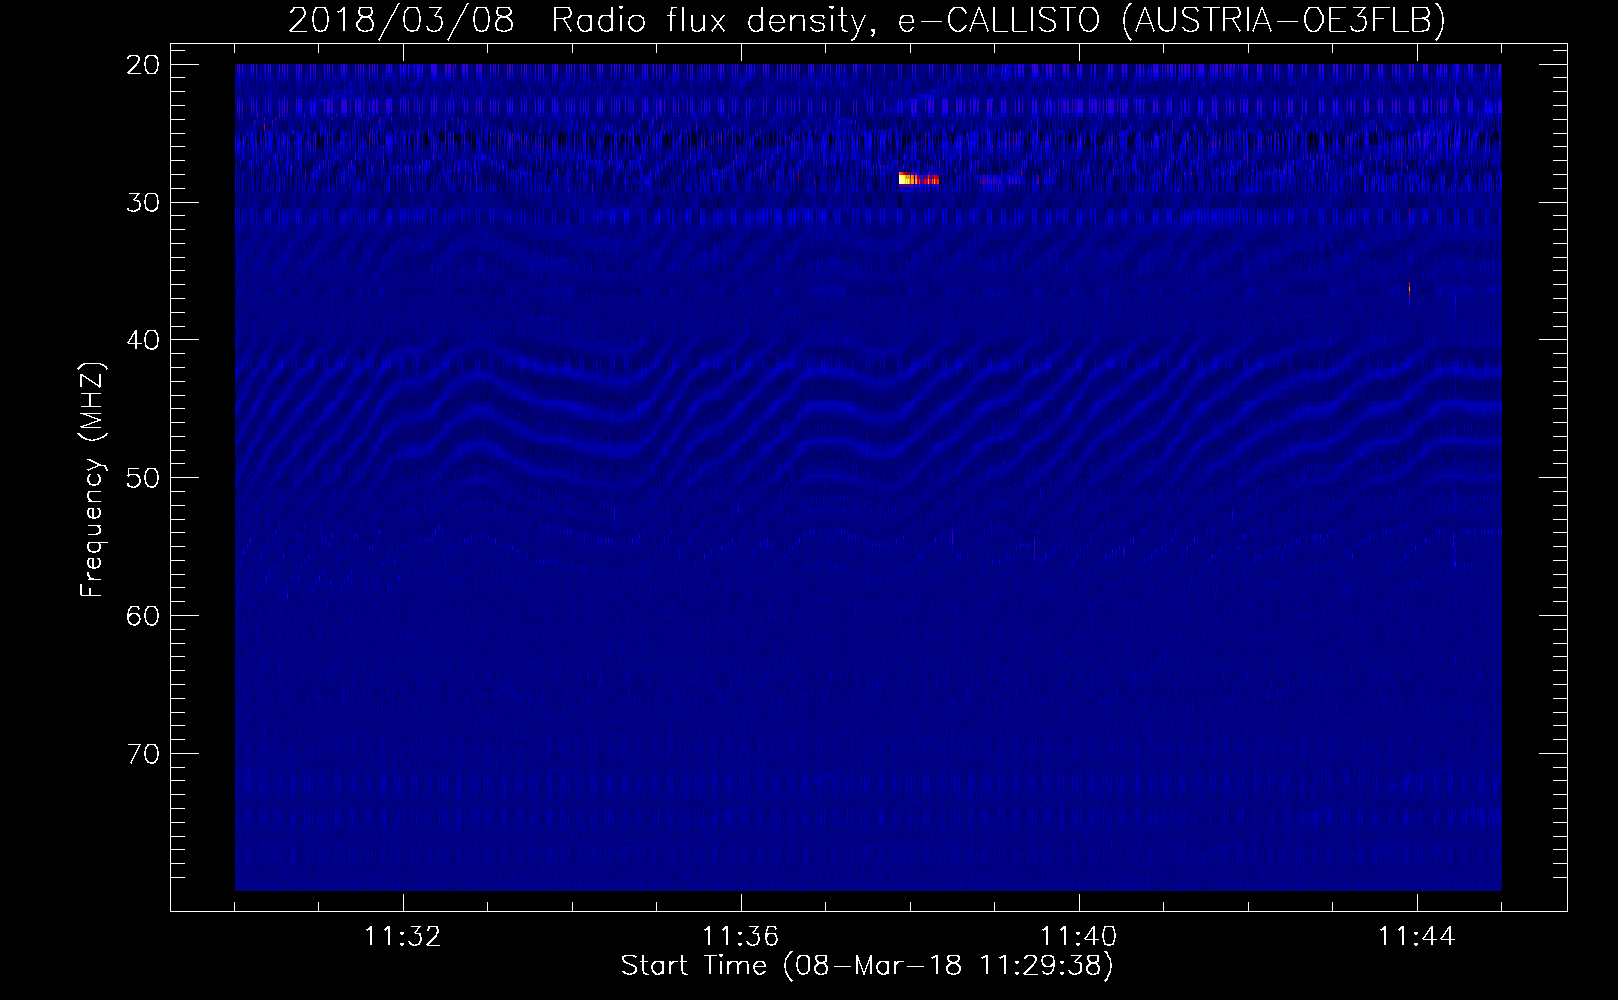Click the 11:40 time tick label
Screen dimensions: 1618x1000
point(1079,937)
